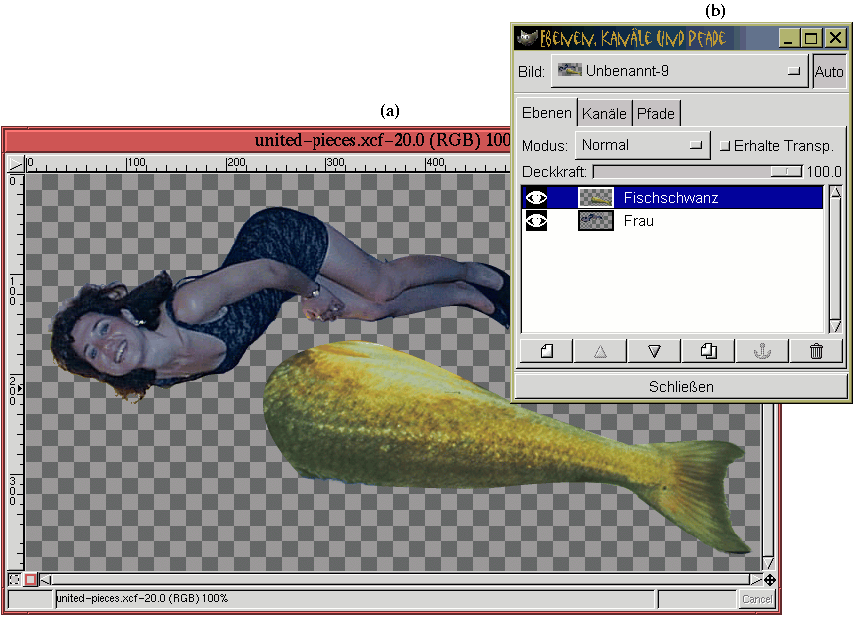Switch to the Kanäle tab
853x617 pixels.
[x=604, y=113]
